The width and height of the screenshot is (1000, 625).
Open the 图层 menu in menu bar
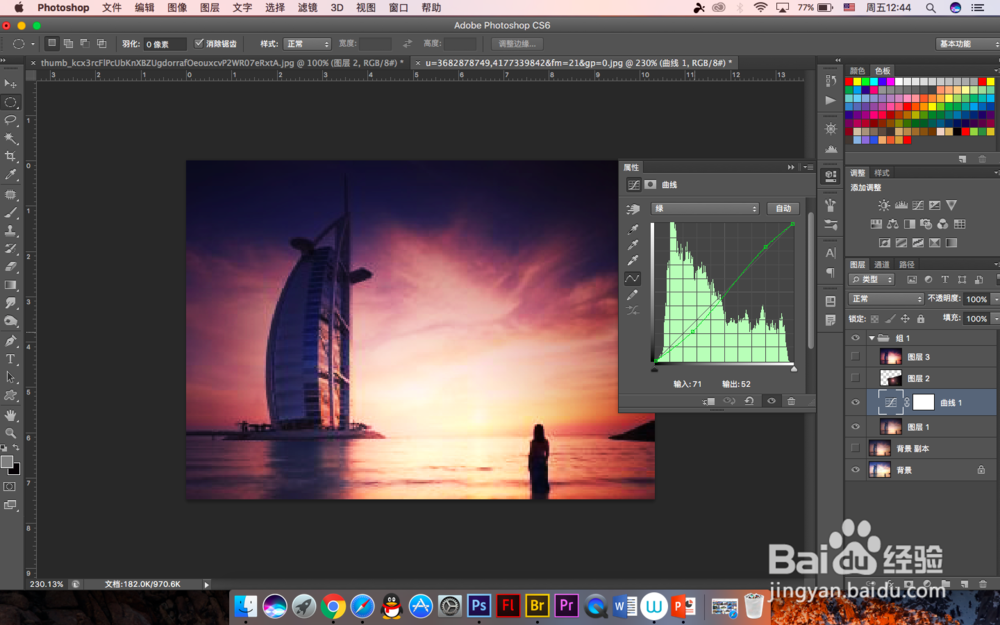click(209, 8)
